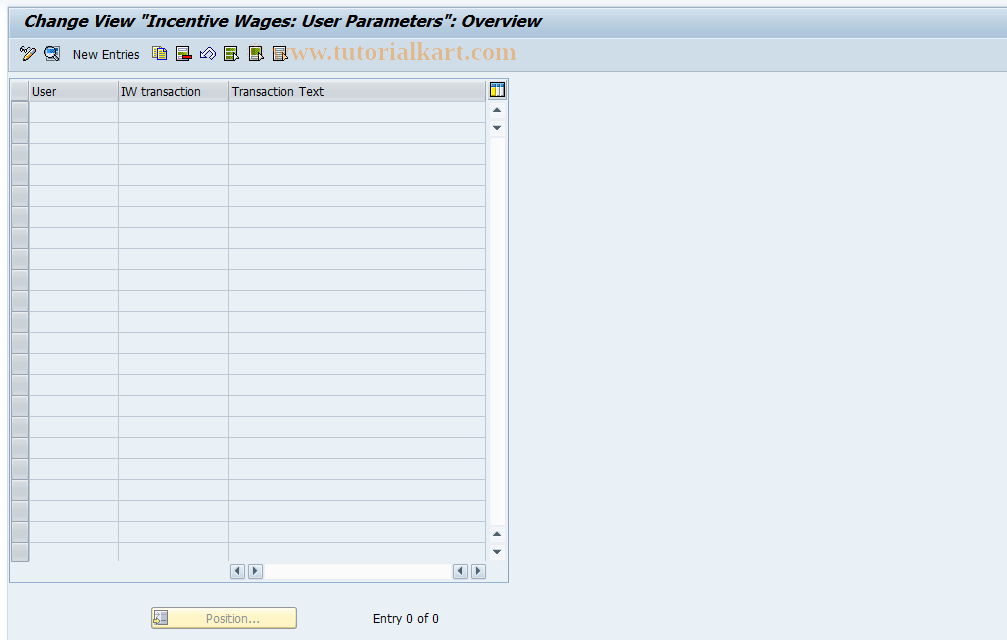Click the User column header
This screenshot has height=640, width=1007.
point(74,92)
